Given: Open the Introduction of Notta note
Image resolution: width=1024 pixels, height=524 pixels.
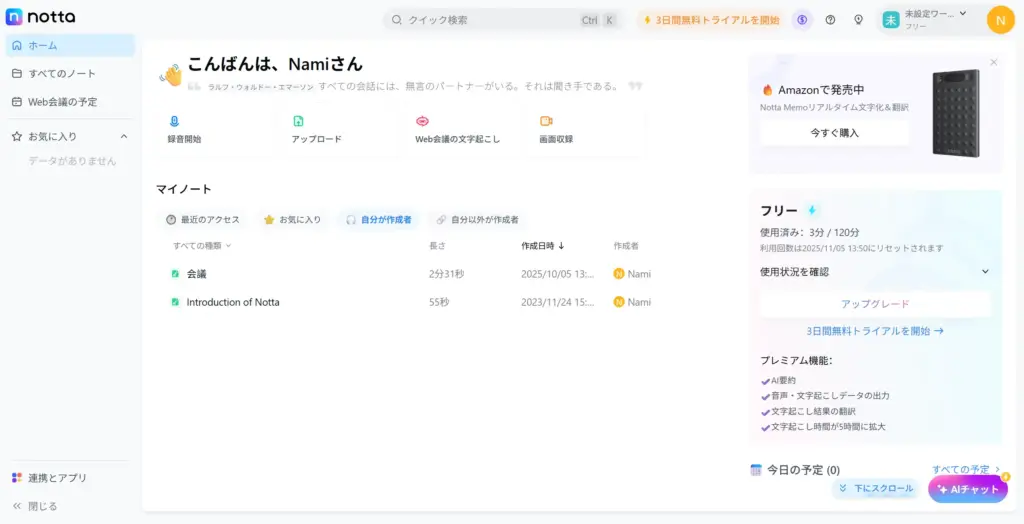Looking at the screenshot, I should (x=233, y=303).
